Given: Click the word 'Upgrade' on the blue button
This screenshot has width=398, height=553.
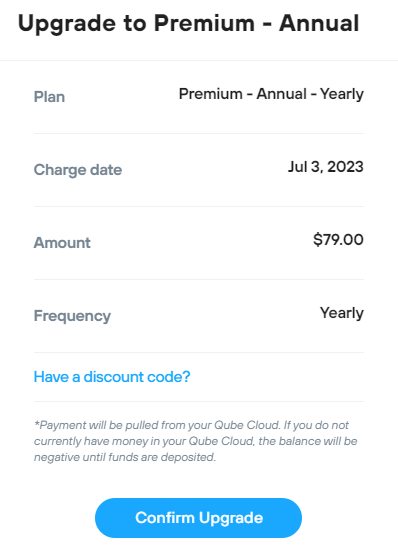Looking at the screenshot, I should tap(231, 518).
